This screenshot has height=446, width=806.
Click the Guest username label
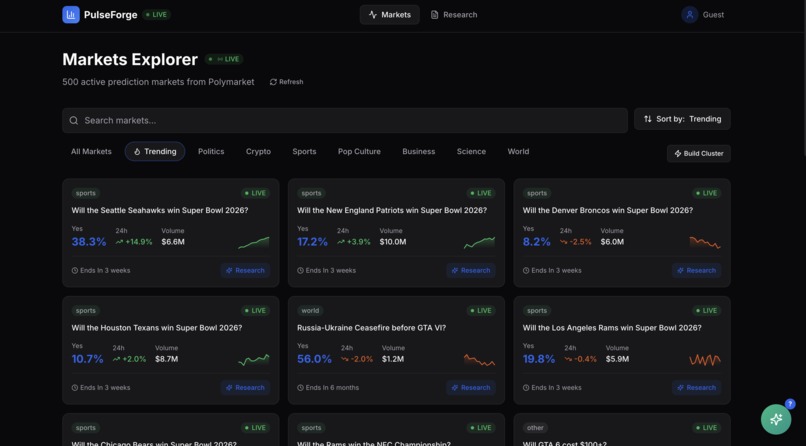(713, 15)
